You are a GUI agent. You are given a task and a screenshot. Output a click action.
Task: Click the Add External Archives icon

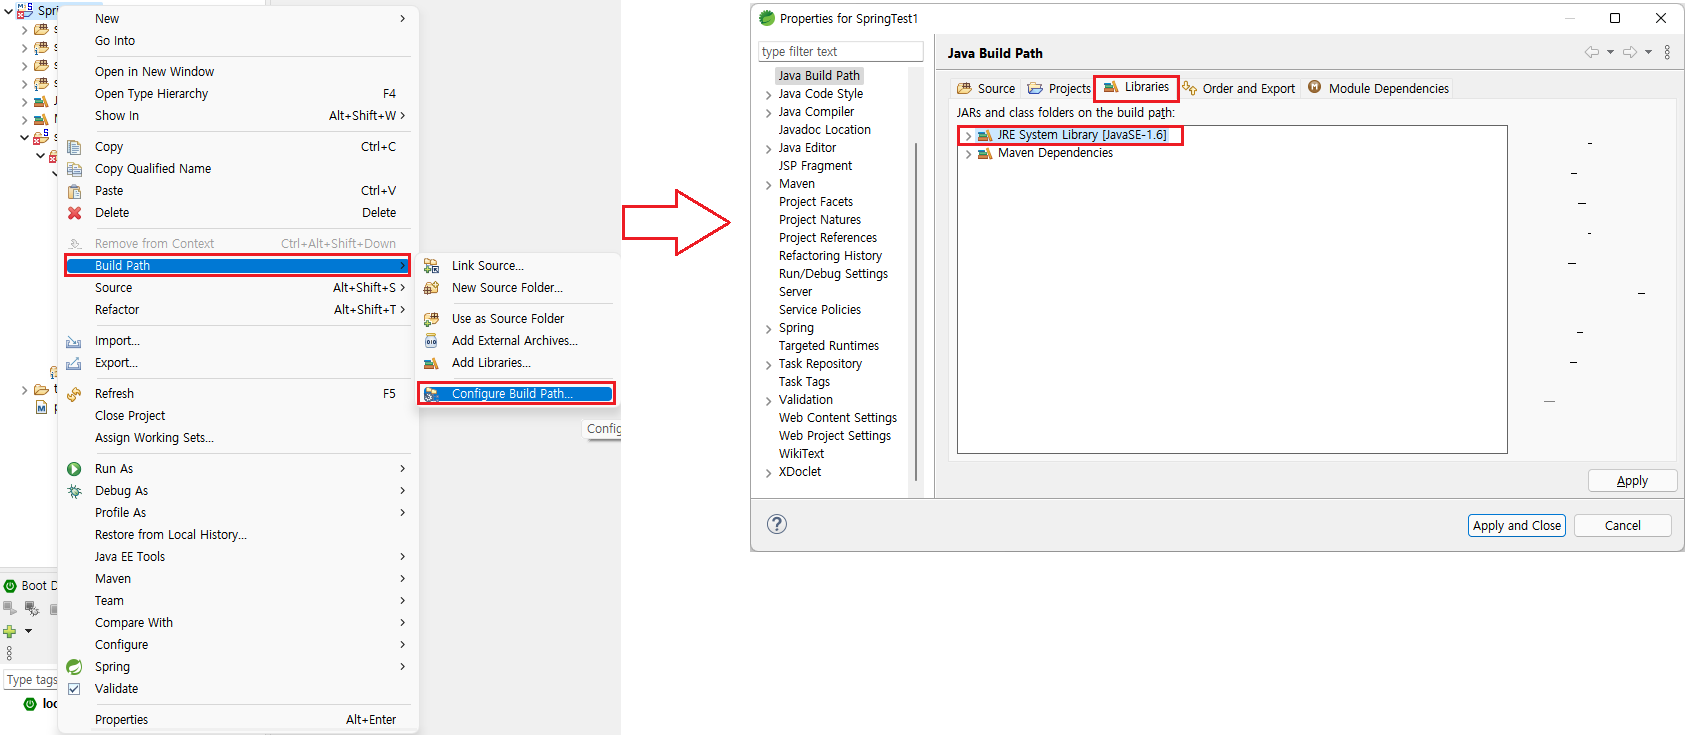431,341
